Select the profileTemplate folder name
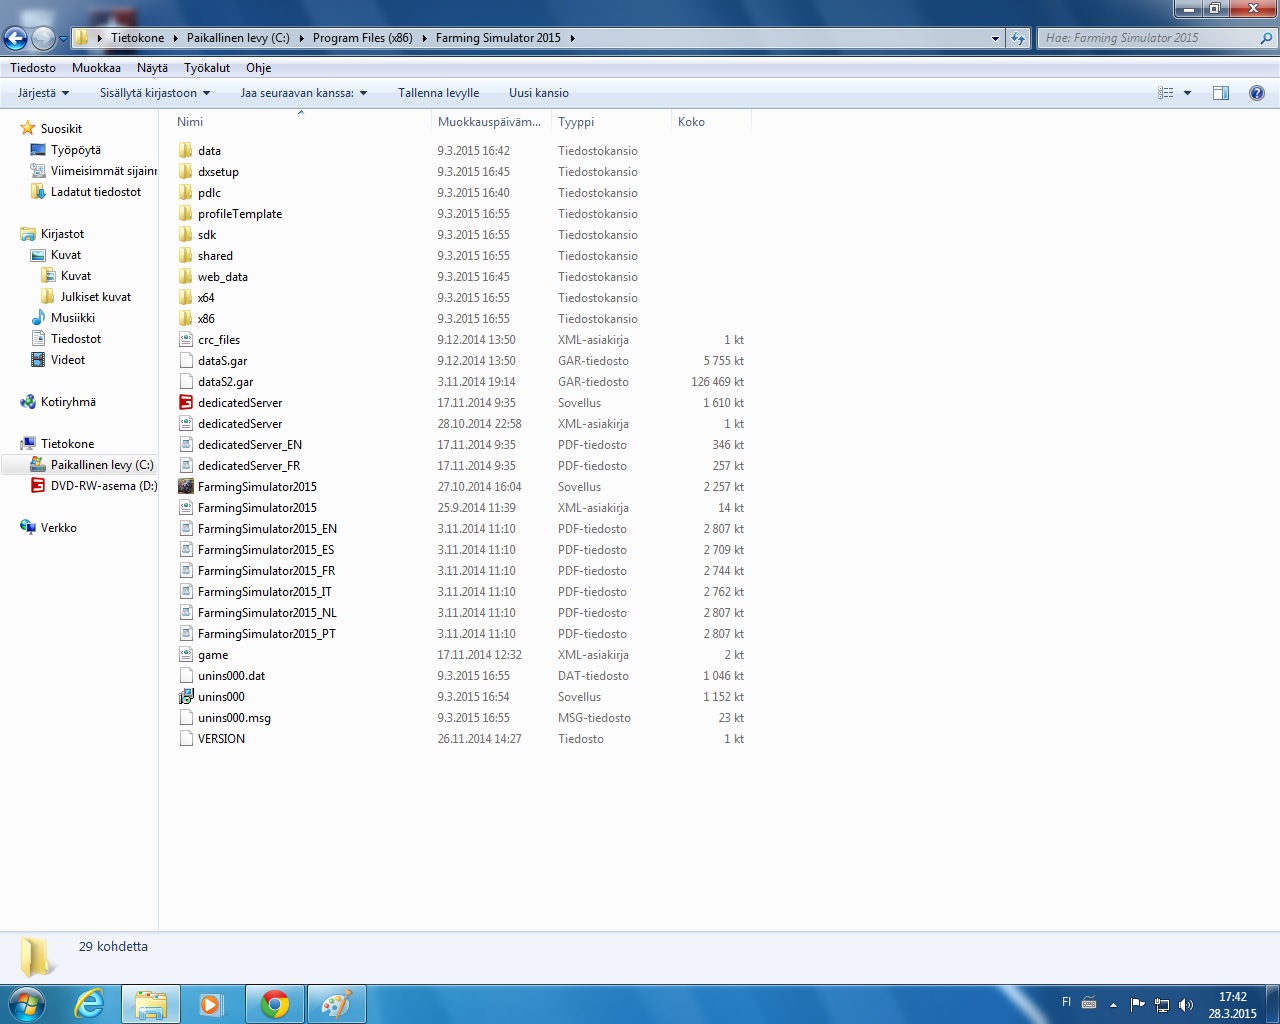 [x=240, y=214]
